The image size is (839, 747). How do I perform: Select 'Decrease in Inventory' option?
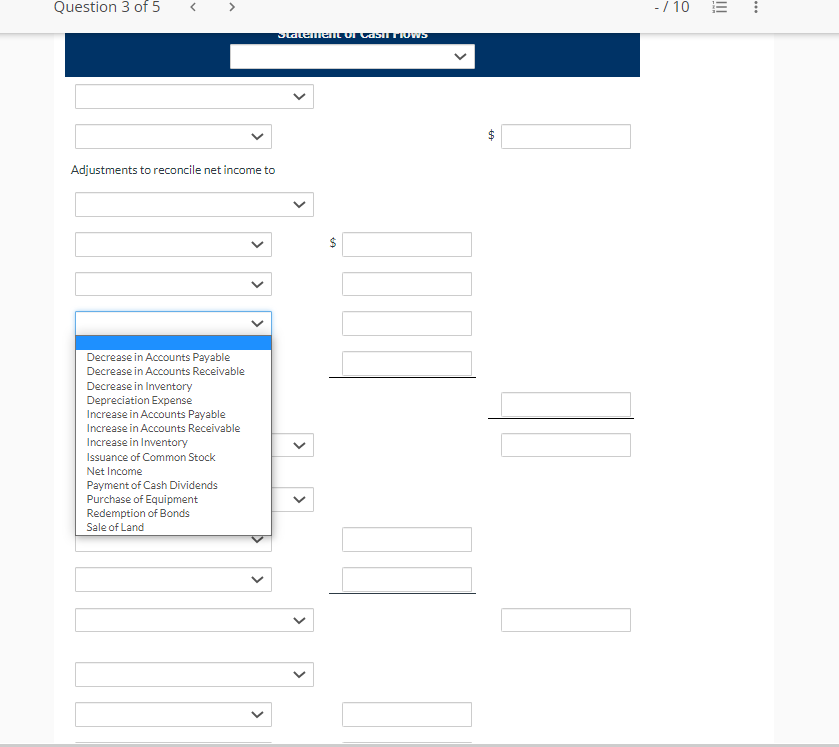(x=173, y=386)
